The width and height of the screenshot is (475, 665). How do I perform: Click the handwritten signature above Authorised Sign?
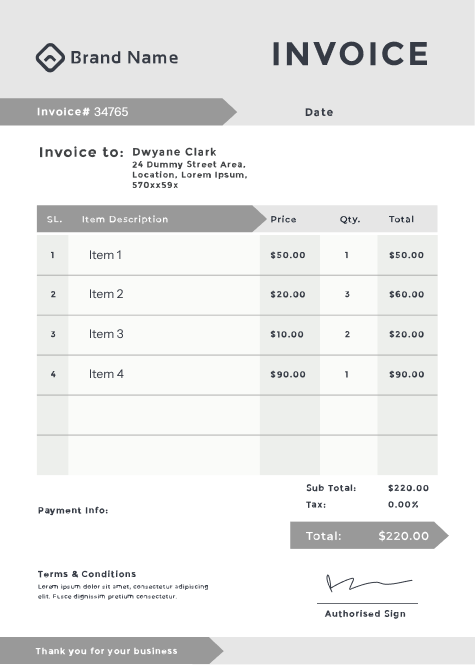[368, 583]
